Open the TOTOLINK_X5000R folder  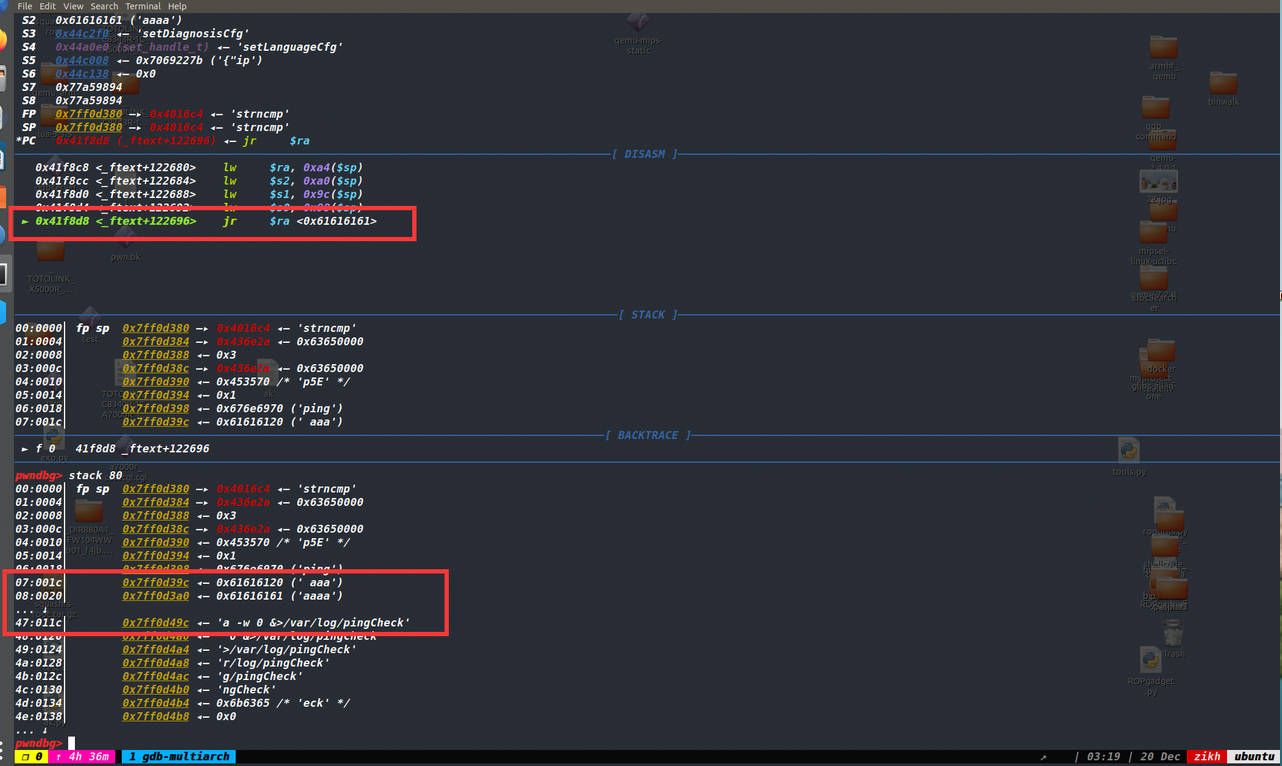tap(49, 265)
